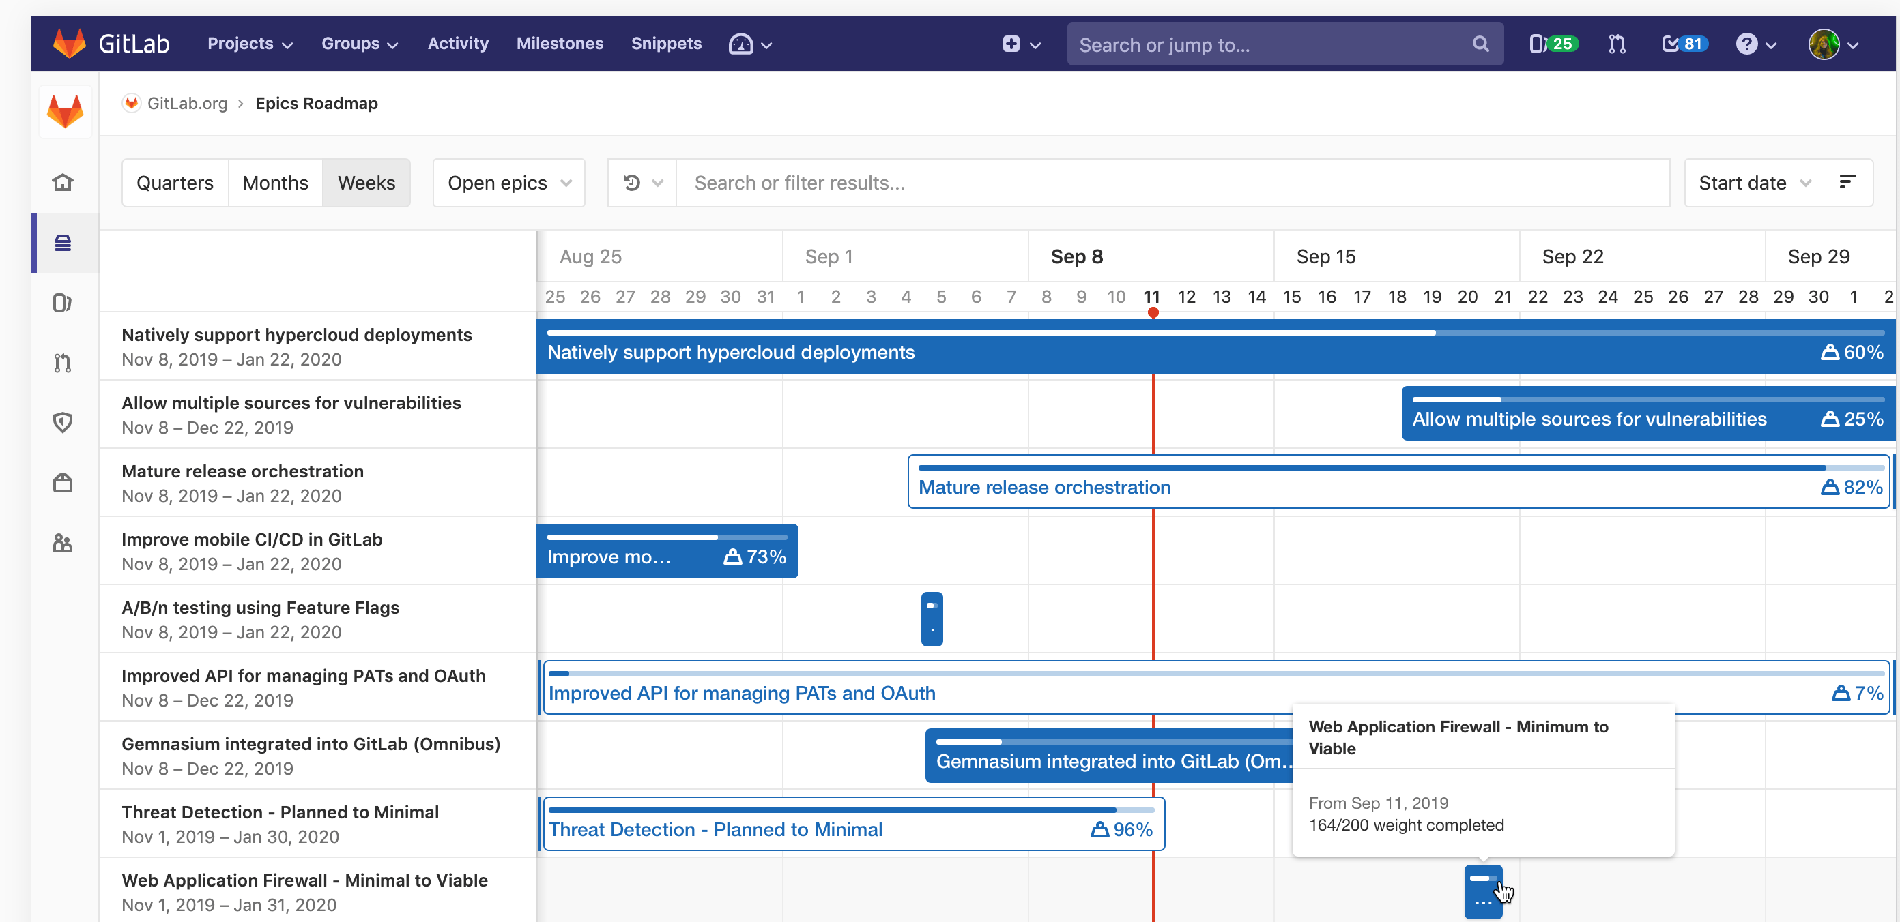Click the Mature release orchestration 82% timeline bar
This screenshot has height=922, width=1900.
pyautogui.click(x=1400, y=481)
